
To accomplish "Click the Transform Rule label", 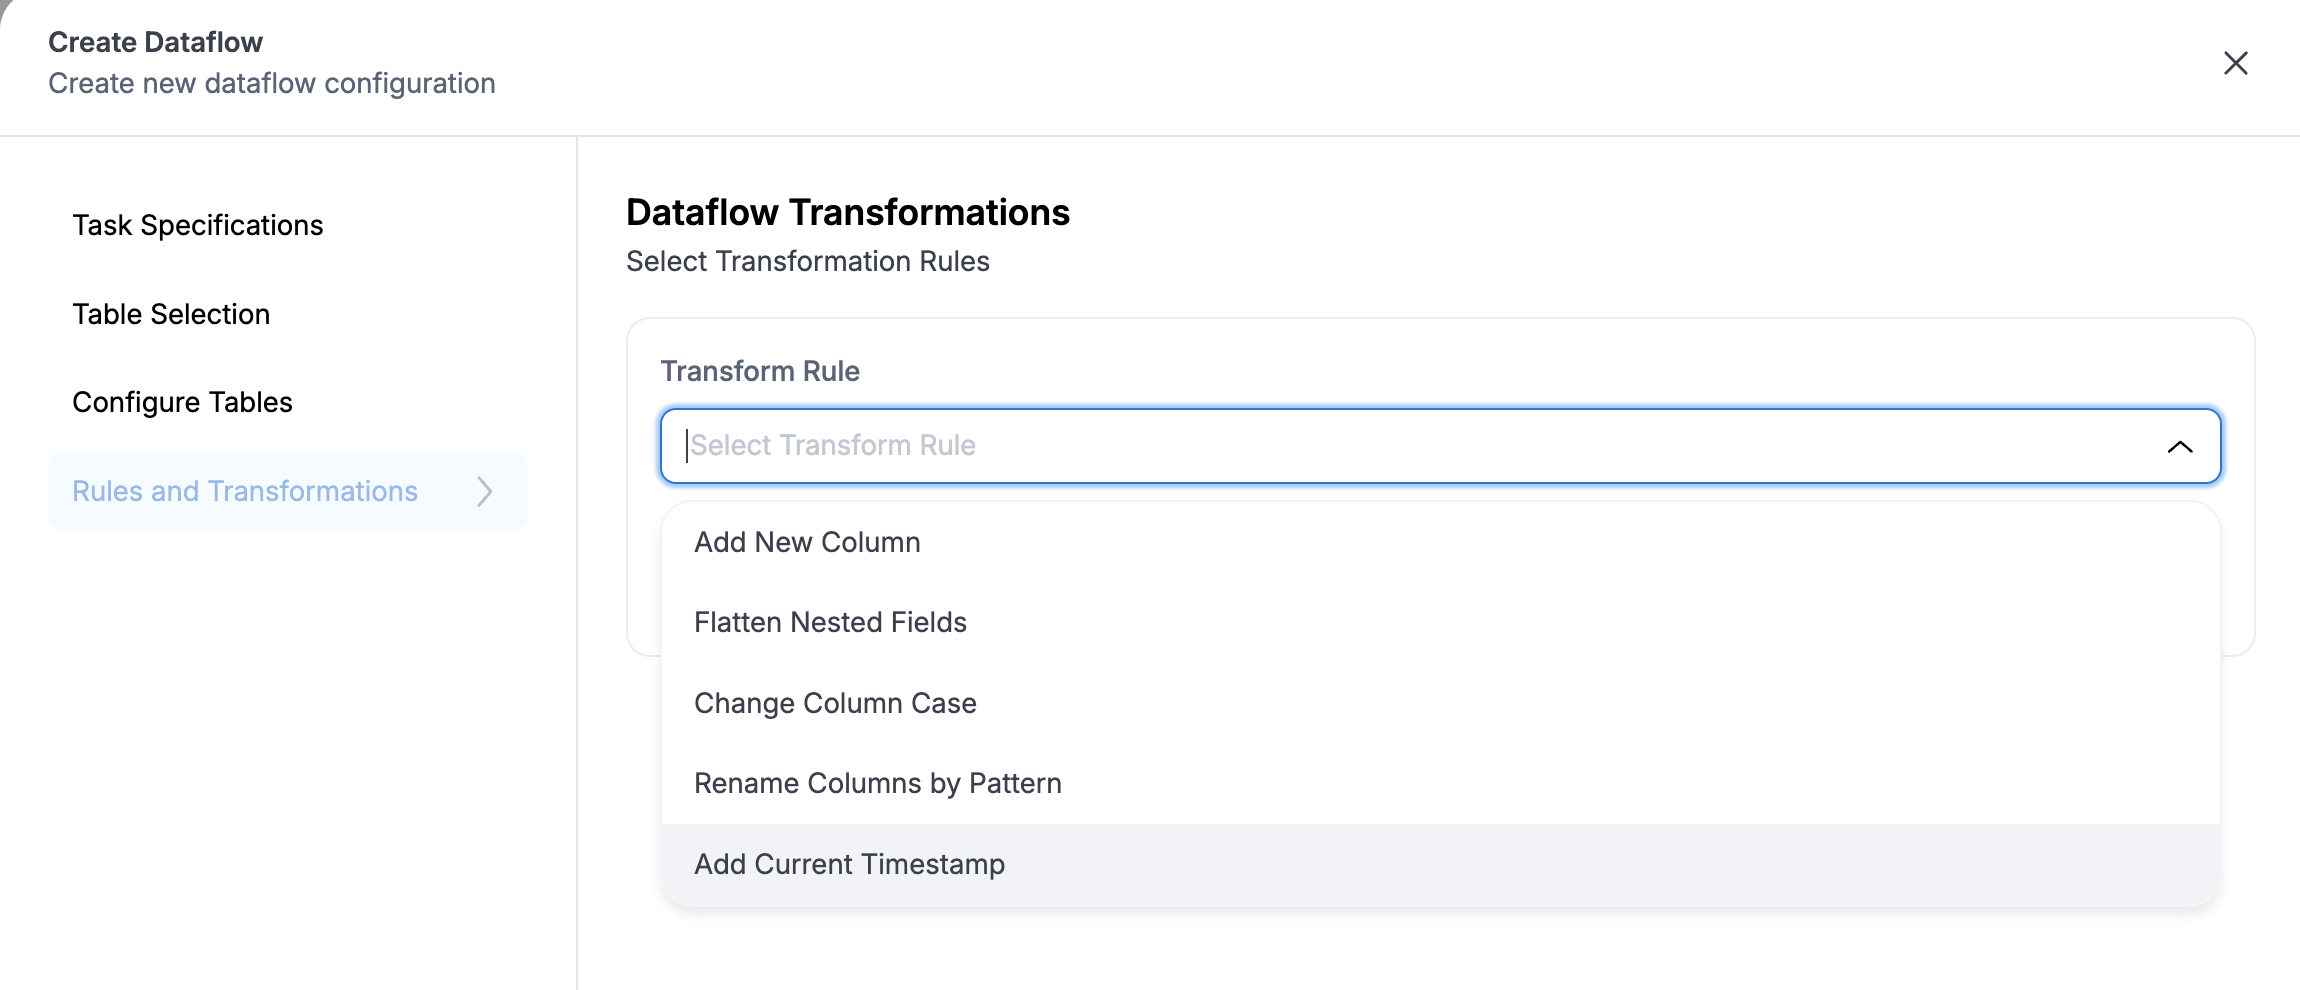I will 760,371.
